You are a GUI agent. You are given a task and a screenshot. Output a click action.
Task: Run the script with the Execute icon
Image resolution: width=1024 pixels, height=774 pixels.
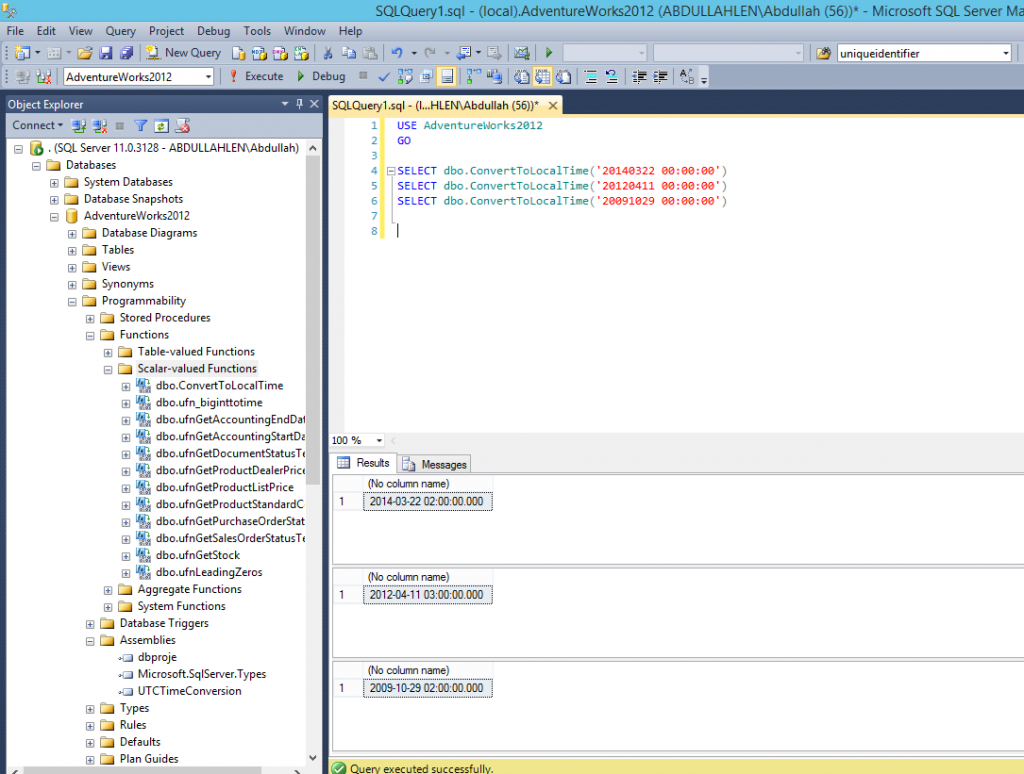pos(258,76)
